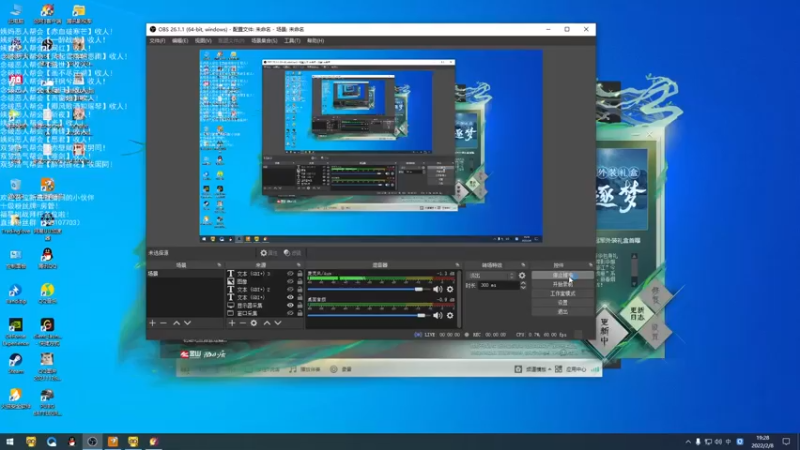Mute the desktop audio speaker icon in mixer
800x450 pixels.
(437, 315)
